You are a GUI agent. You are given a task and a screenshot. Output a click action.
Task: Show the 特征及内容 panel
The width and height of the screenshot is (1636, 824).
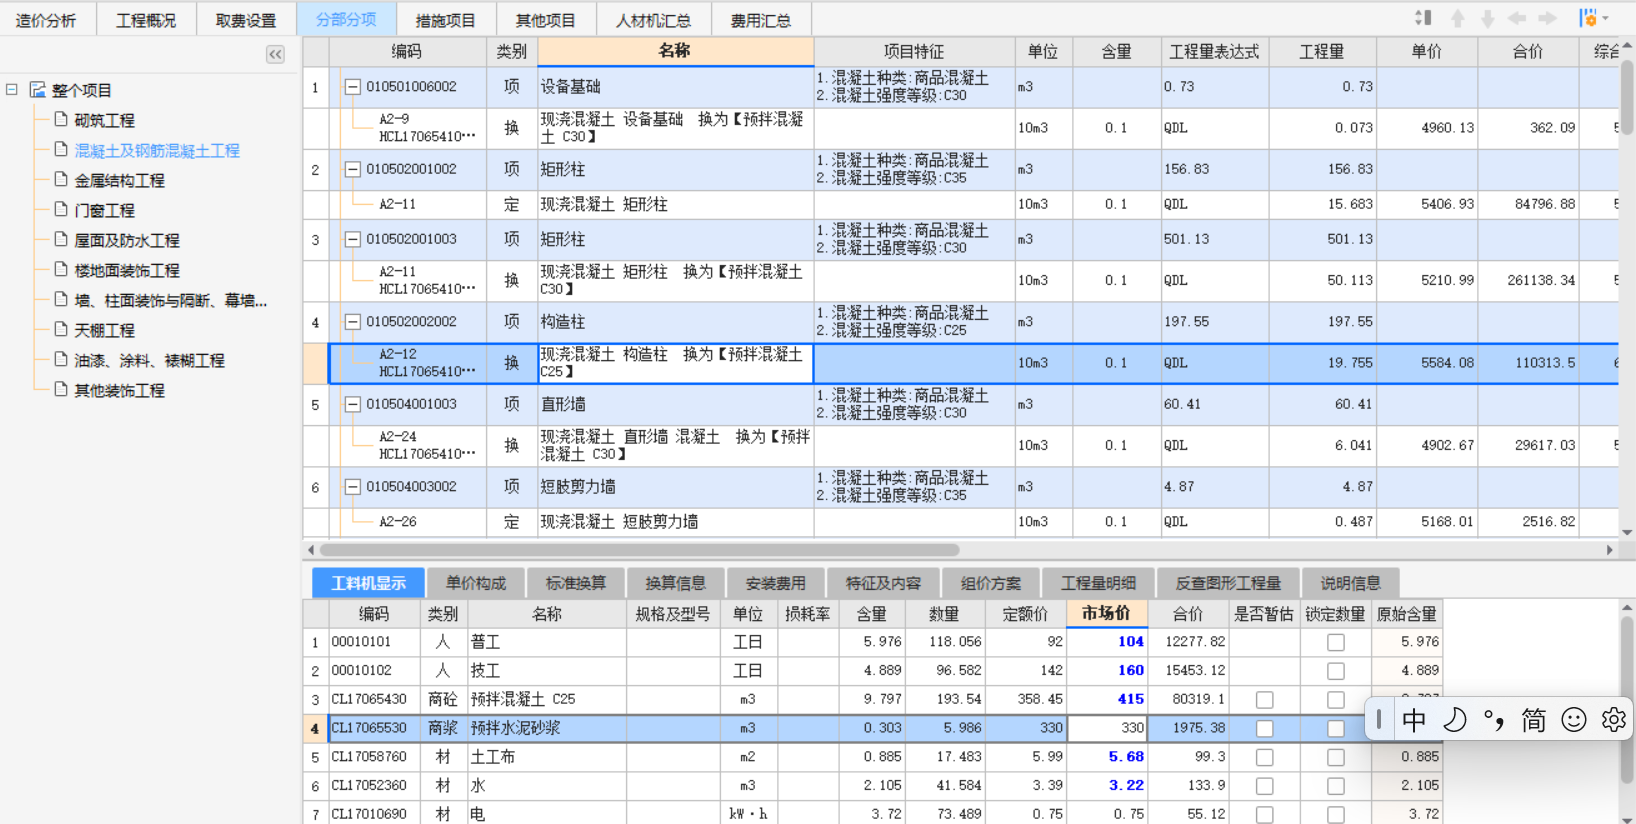click(884, 583)
